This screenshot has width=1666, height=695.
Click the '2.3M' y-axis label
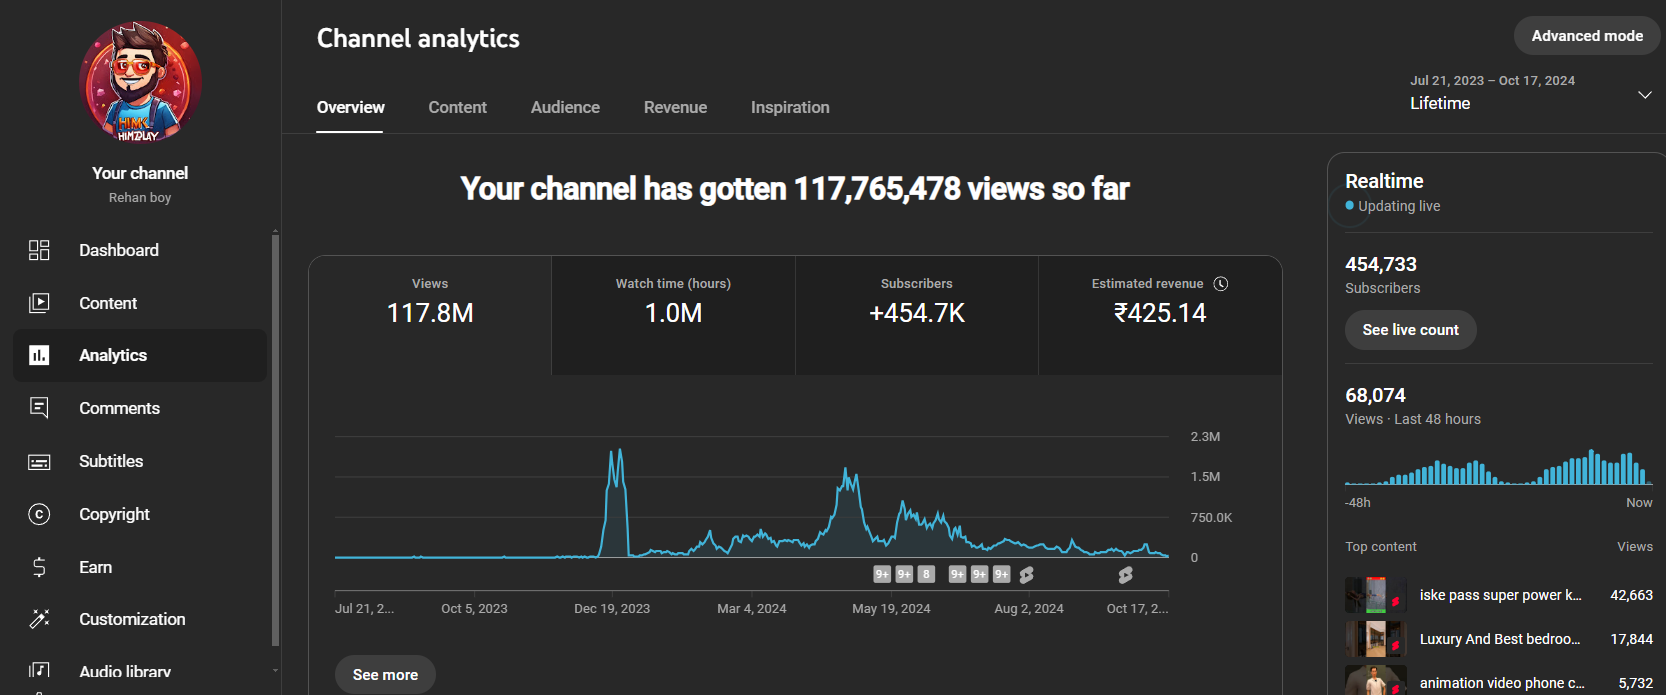[x=1205, y=437]
